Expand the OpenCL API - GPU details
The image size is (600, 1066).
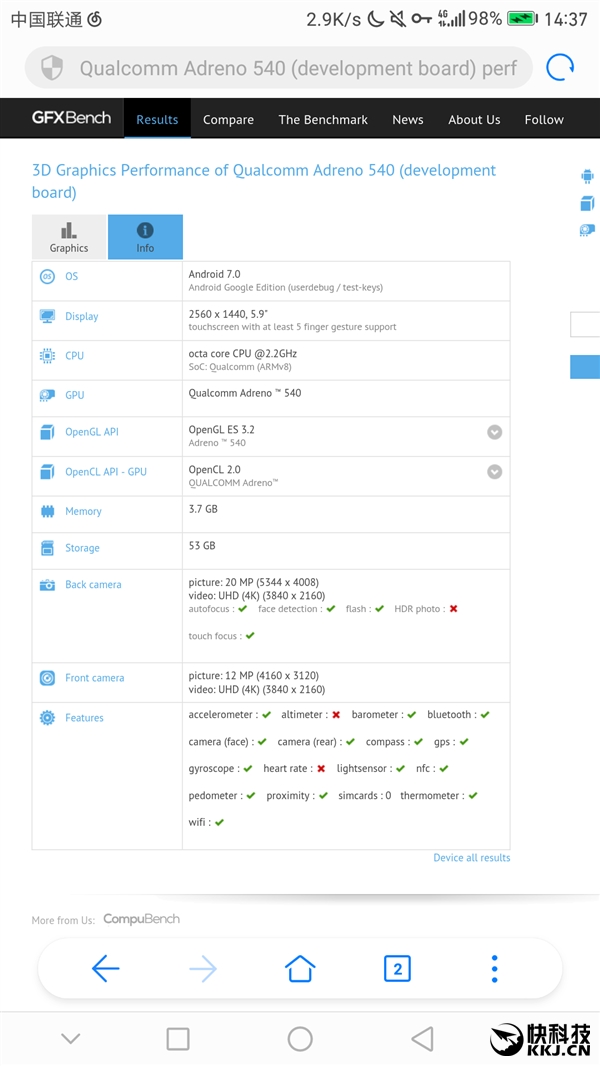494,472
